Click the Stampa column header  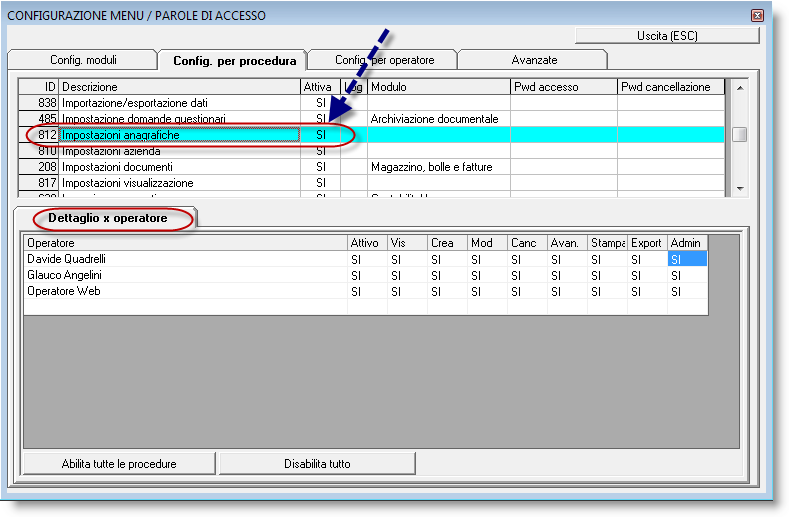click(607, 243)
